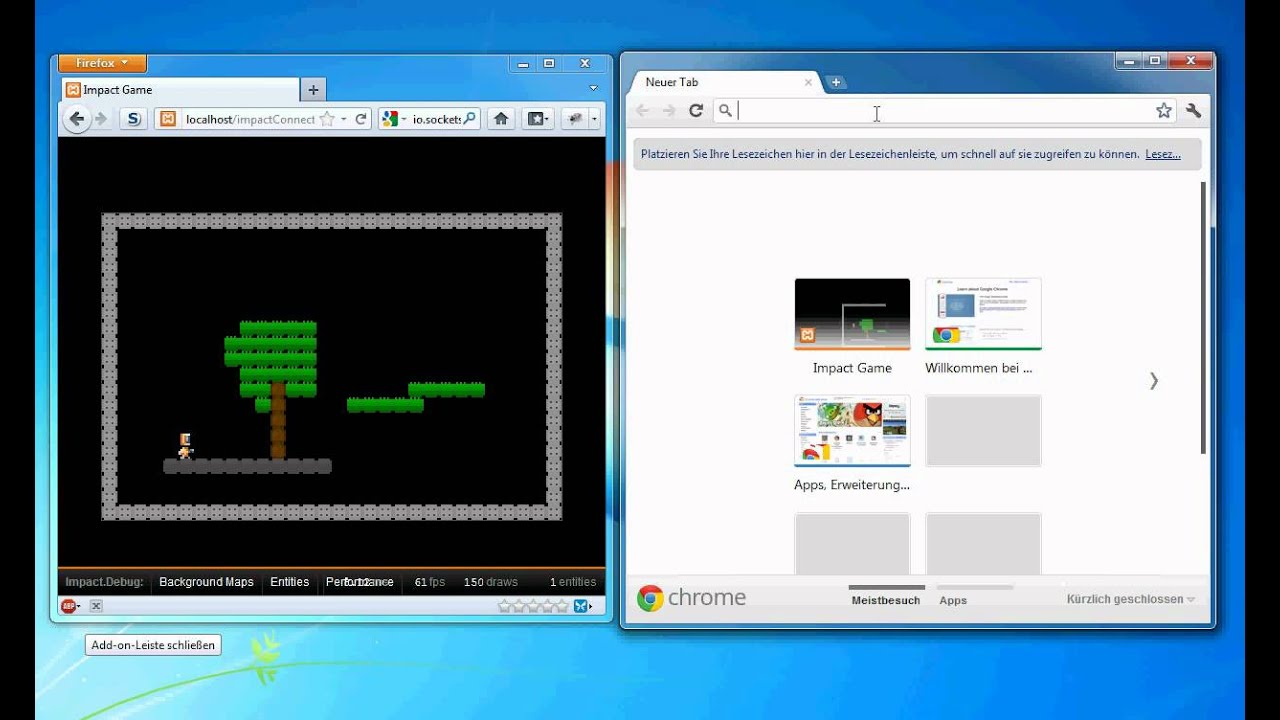This screenshot has height=720, width=1280.
Task: Click the Impact.Debug label
Action: point(104,582)
